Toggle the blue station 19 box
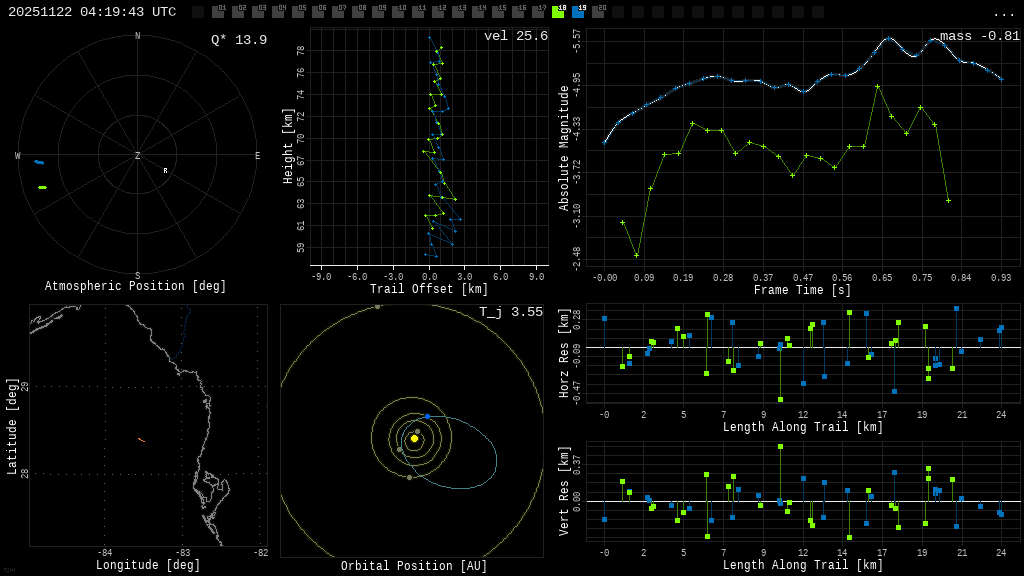This screenshot has width=1024, height=576. 578,12
